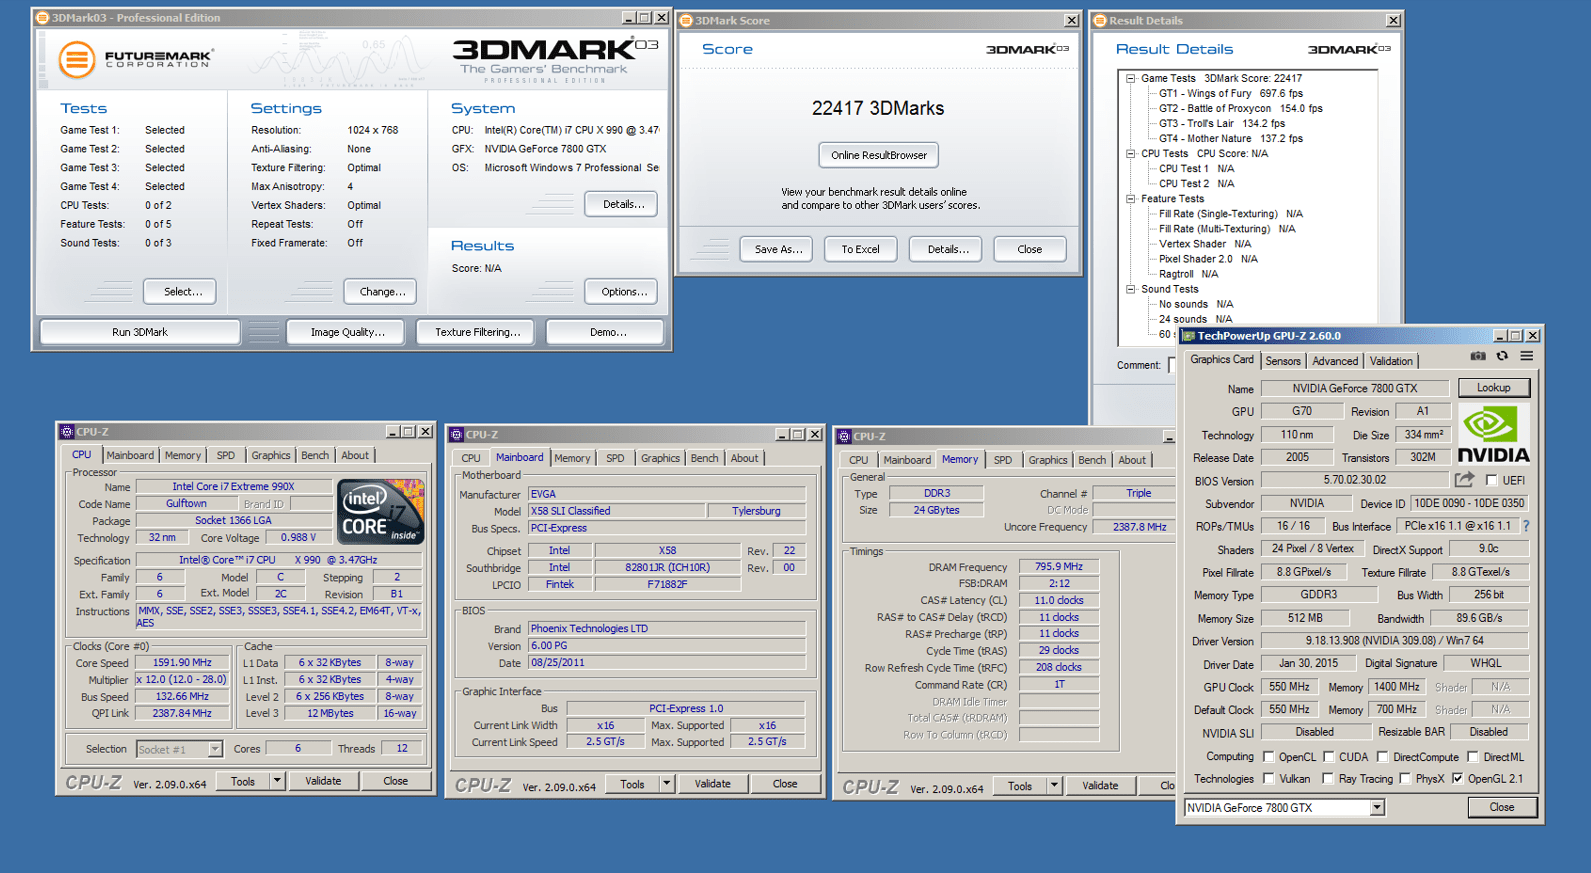1591x873 pixels.
Task: Collapse the Feature Tests tree node
Action: click(x=1131, y=199)
